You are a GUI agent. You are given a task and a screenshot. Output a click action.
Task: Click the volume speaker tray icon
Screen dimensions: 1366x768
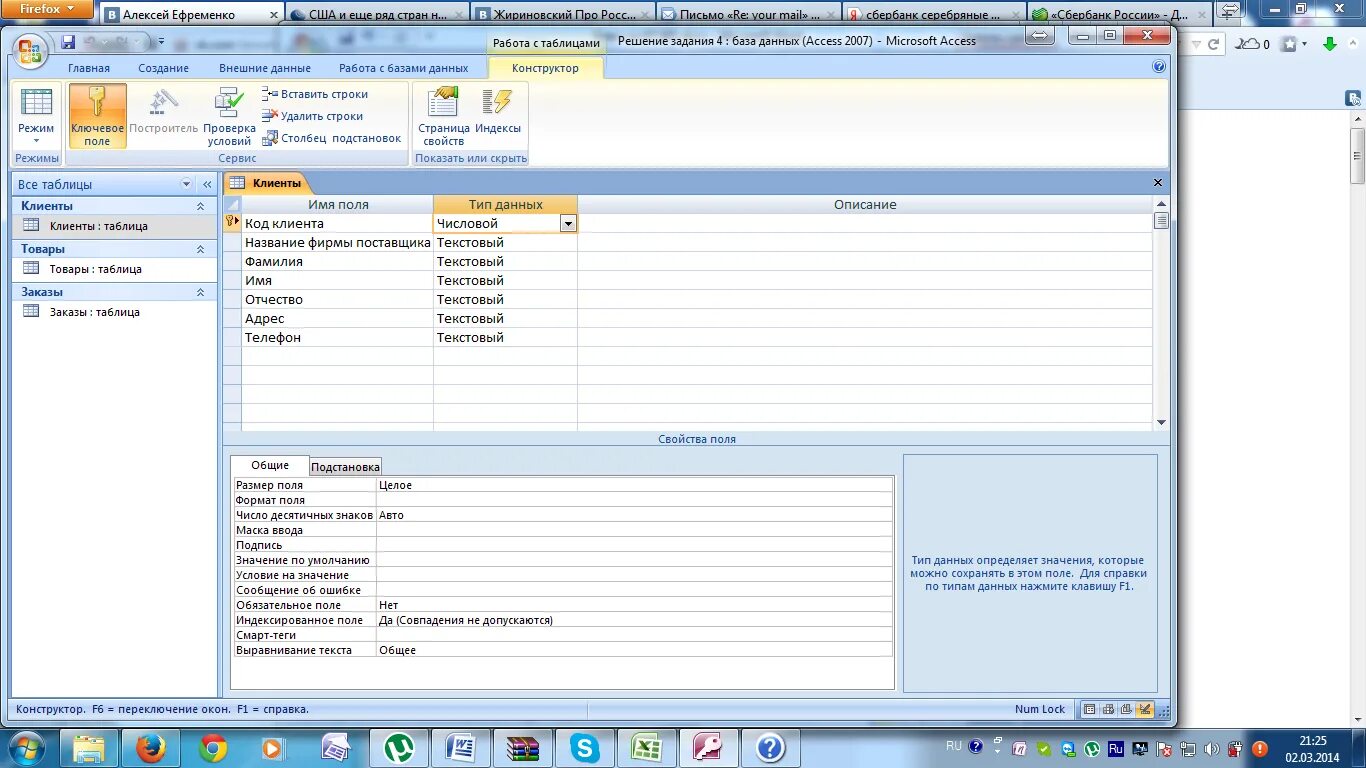[1212, 748]
